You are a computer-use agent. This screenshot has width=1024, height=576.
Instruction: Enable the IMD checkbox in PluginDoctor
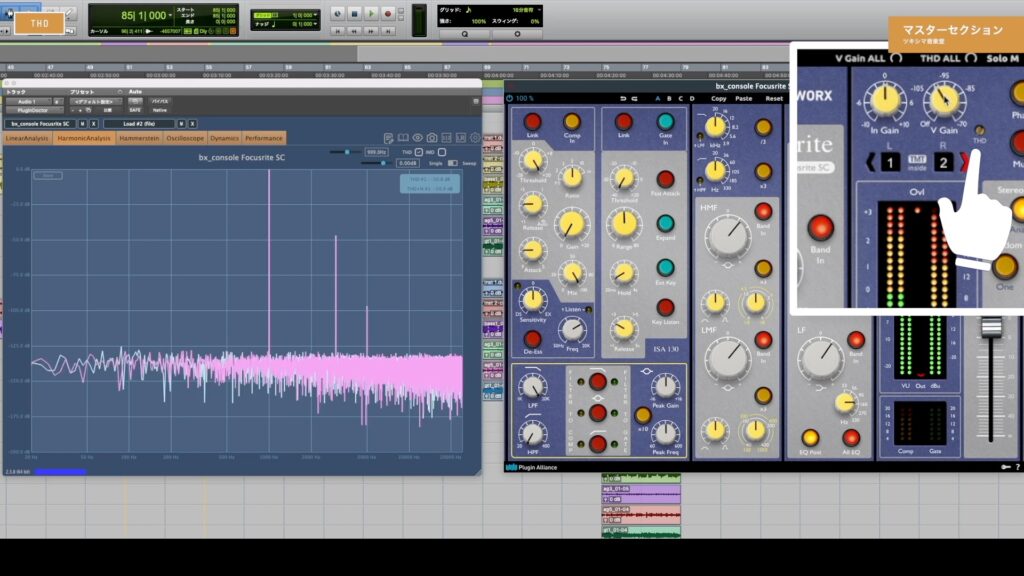[x=441, y=152]
